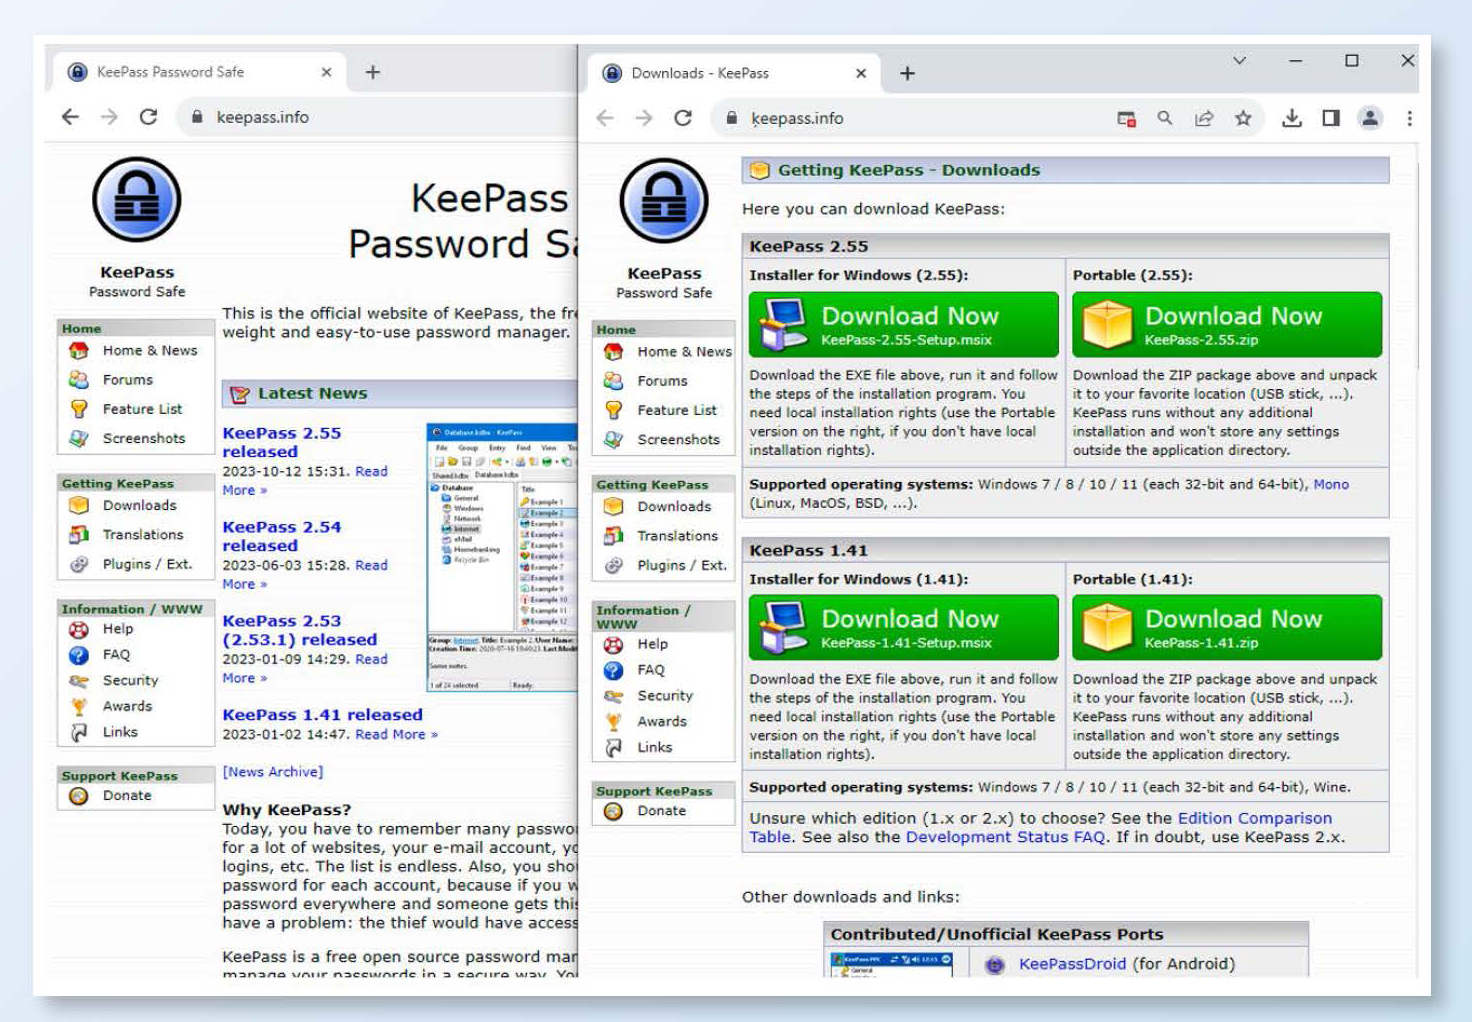Open Awards in Downloads window sidebar
This screenshot has width=1472, height=1022.
point(662,721)
